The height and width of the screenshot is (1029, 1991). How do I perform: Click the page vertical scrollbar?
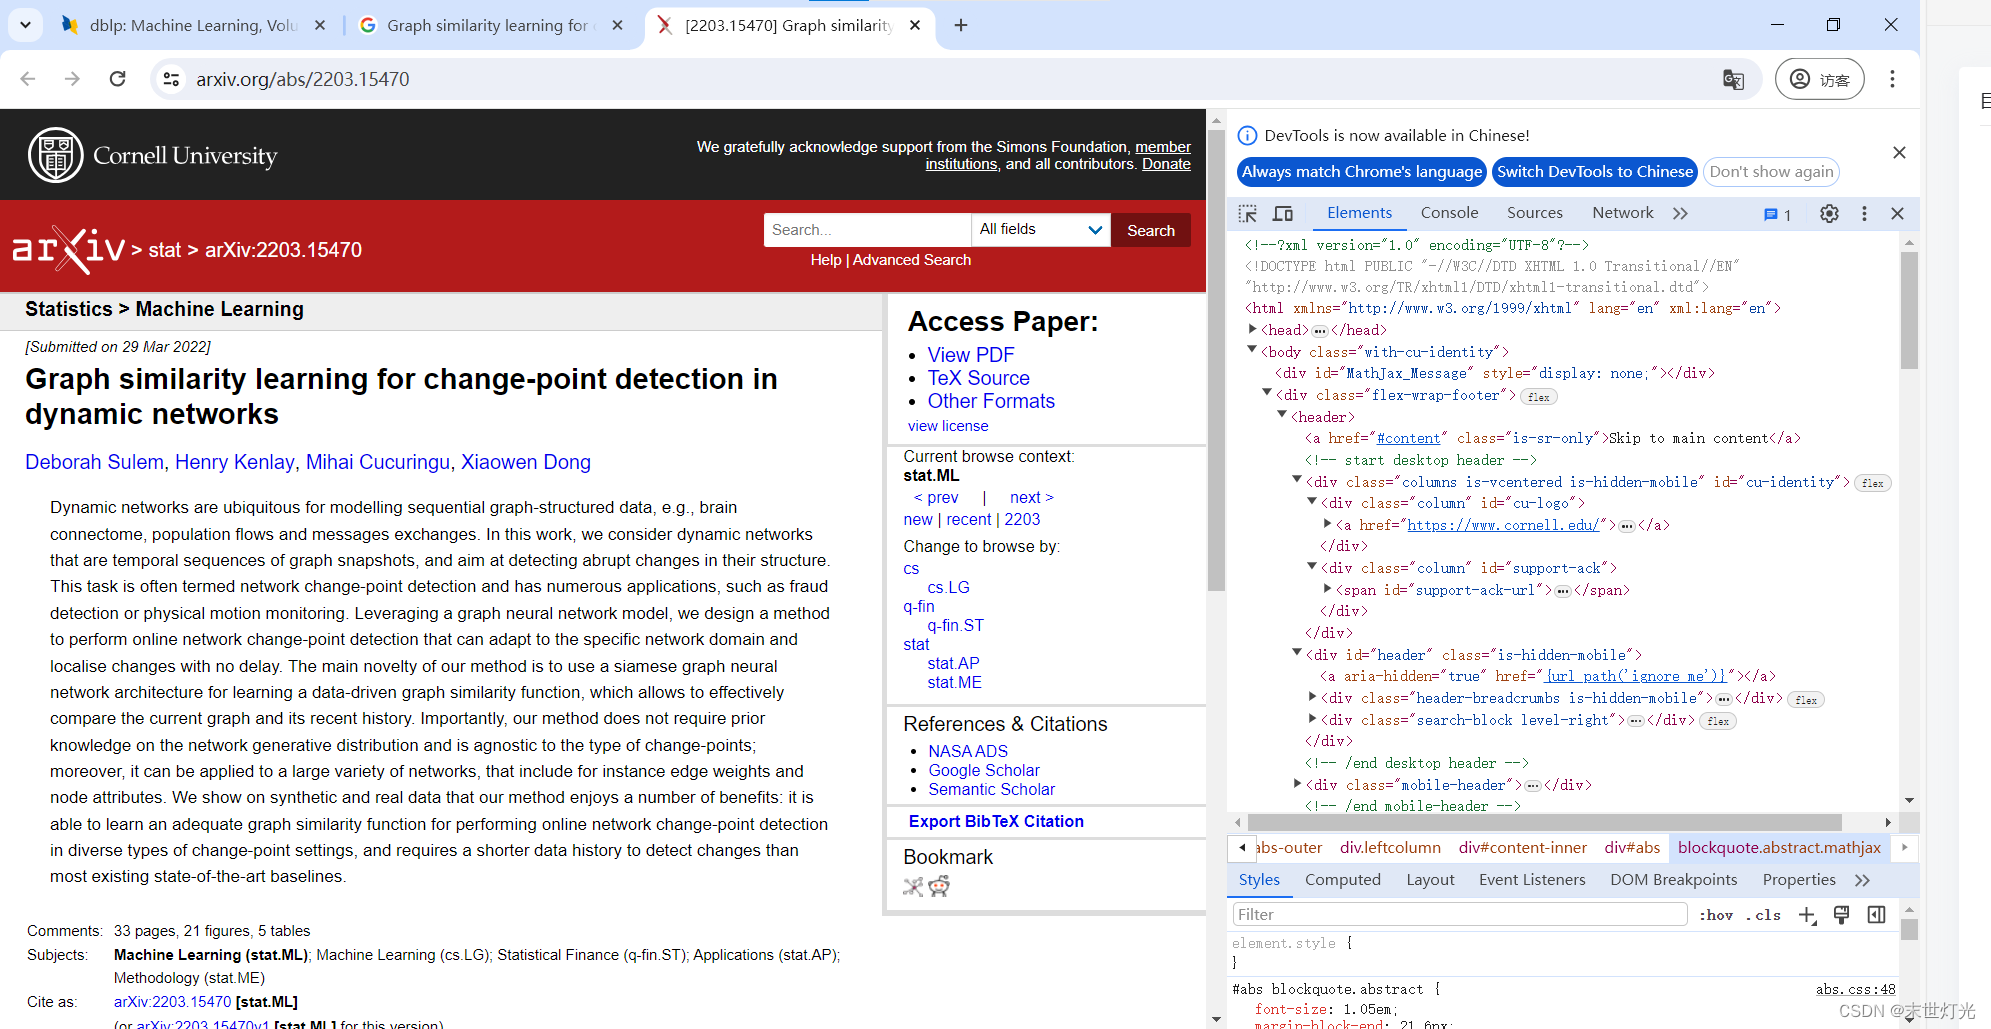[x=1216, y=360]
